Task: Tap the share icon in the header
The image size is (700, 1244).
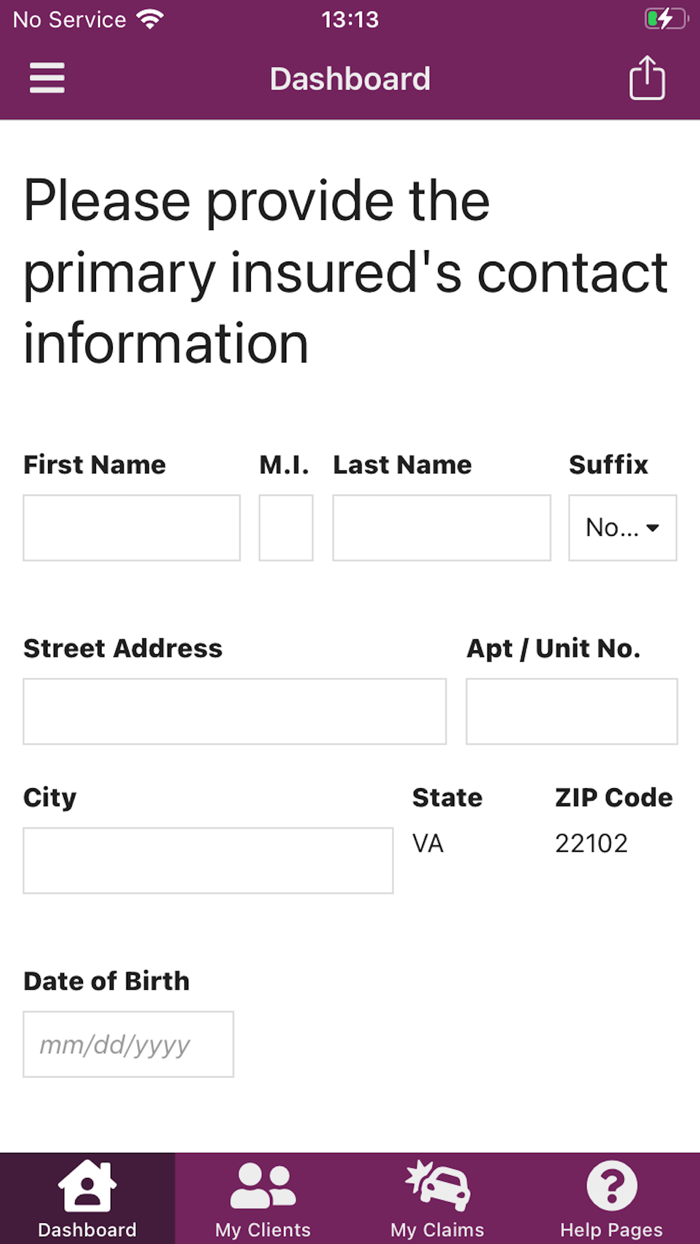Action: (x=647, y=76)
